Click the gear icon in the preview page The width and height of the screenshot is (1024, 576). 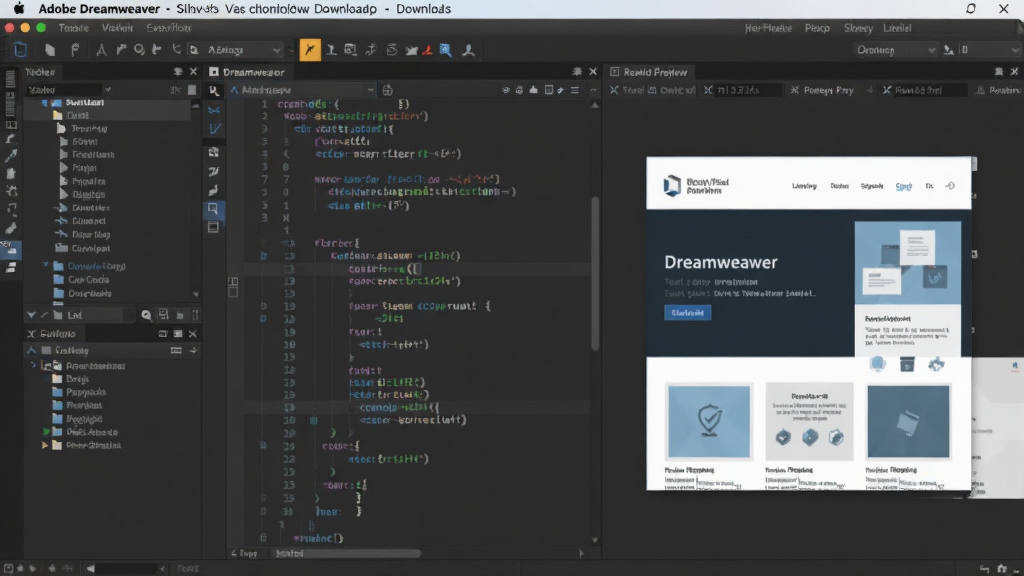click(936, 364)
